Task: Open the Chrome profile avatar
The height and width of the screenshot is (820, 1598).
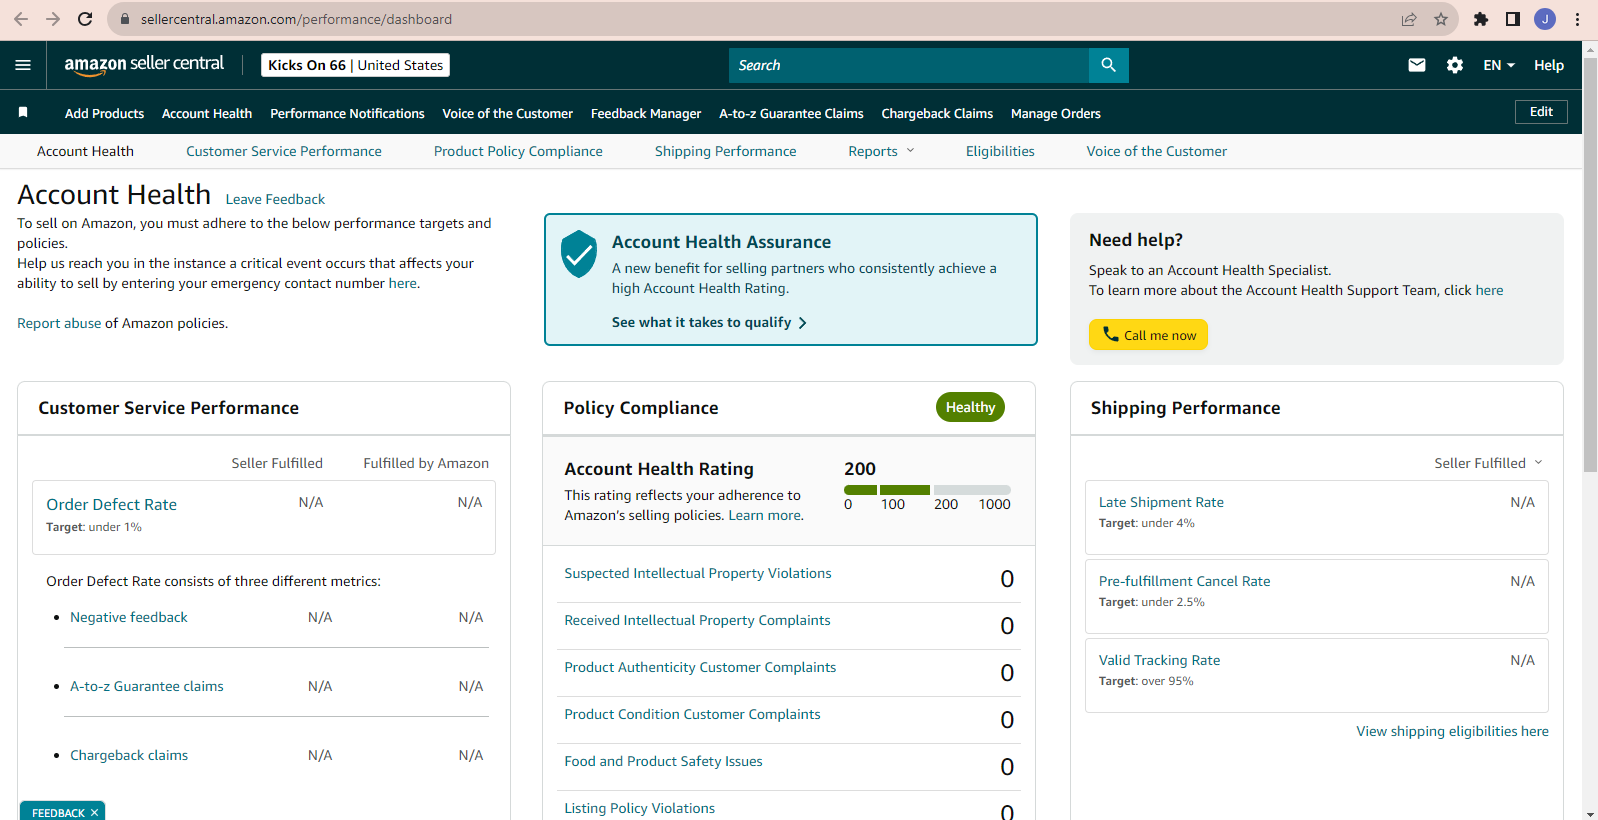Action: coord(1545,19)
